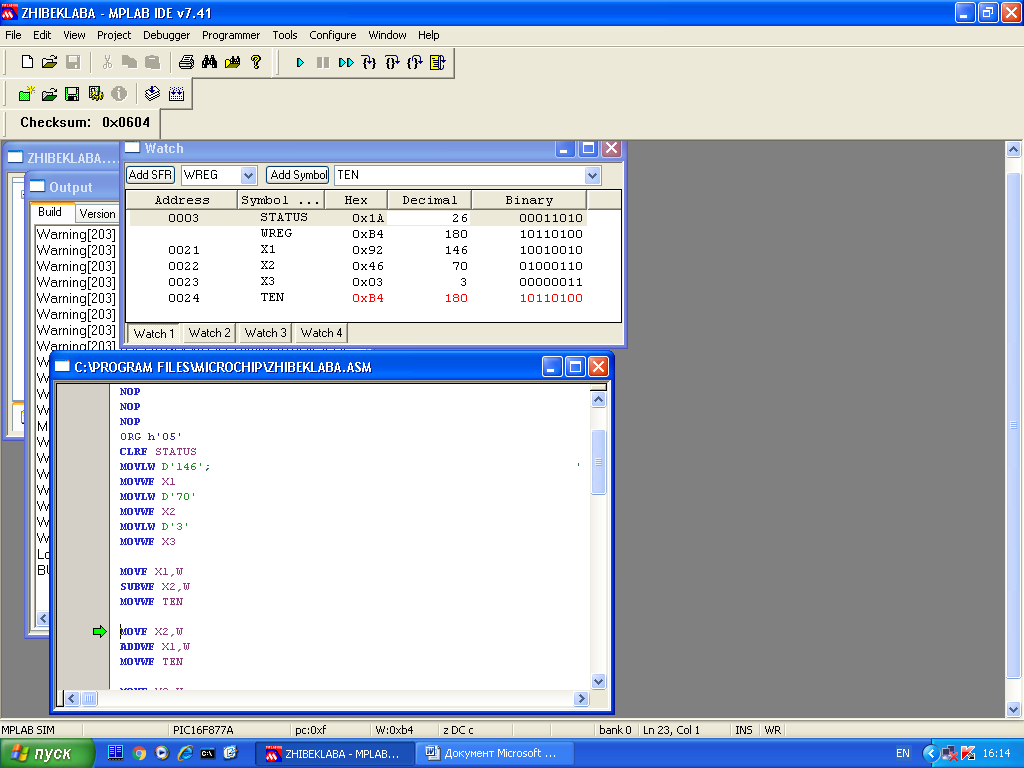The height and width of the screenshot is (768, 1024).
Task: Click the Cut scissors icon
Action: [107, 62]
